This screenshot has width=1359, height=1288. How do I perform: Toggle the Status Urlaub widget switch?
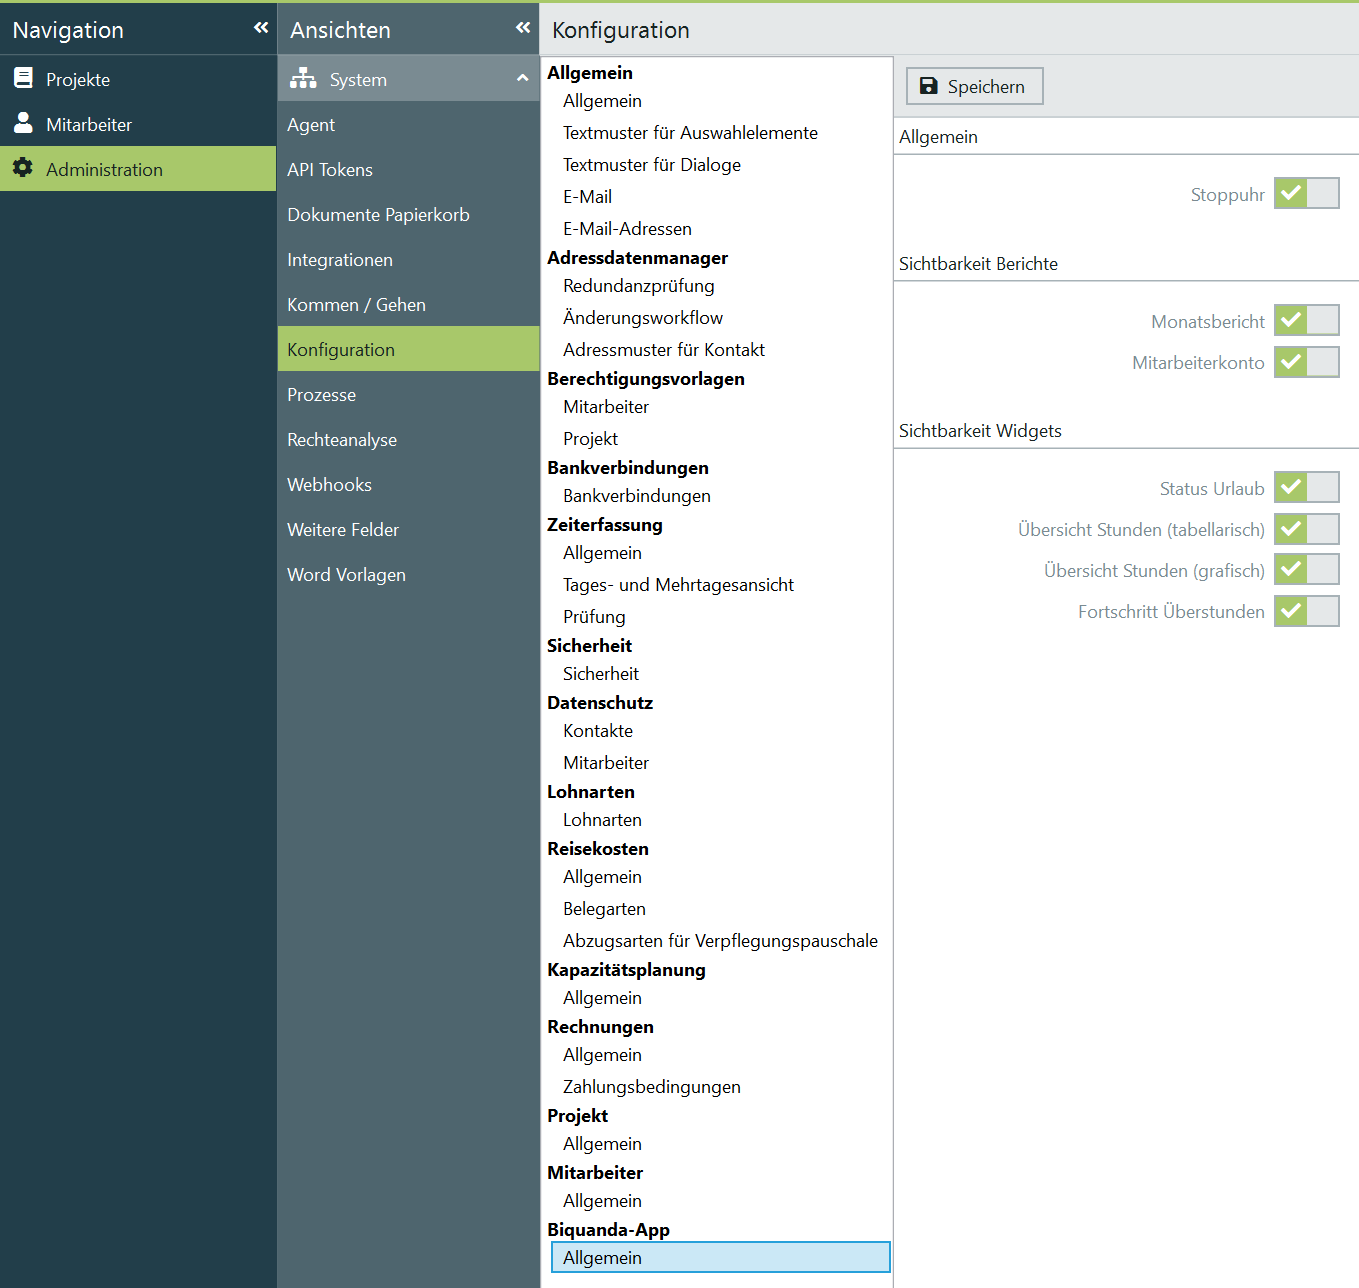[x=1306, y=487]
